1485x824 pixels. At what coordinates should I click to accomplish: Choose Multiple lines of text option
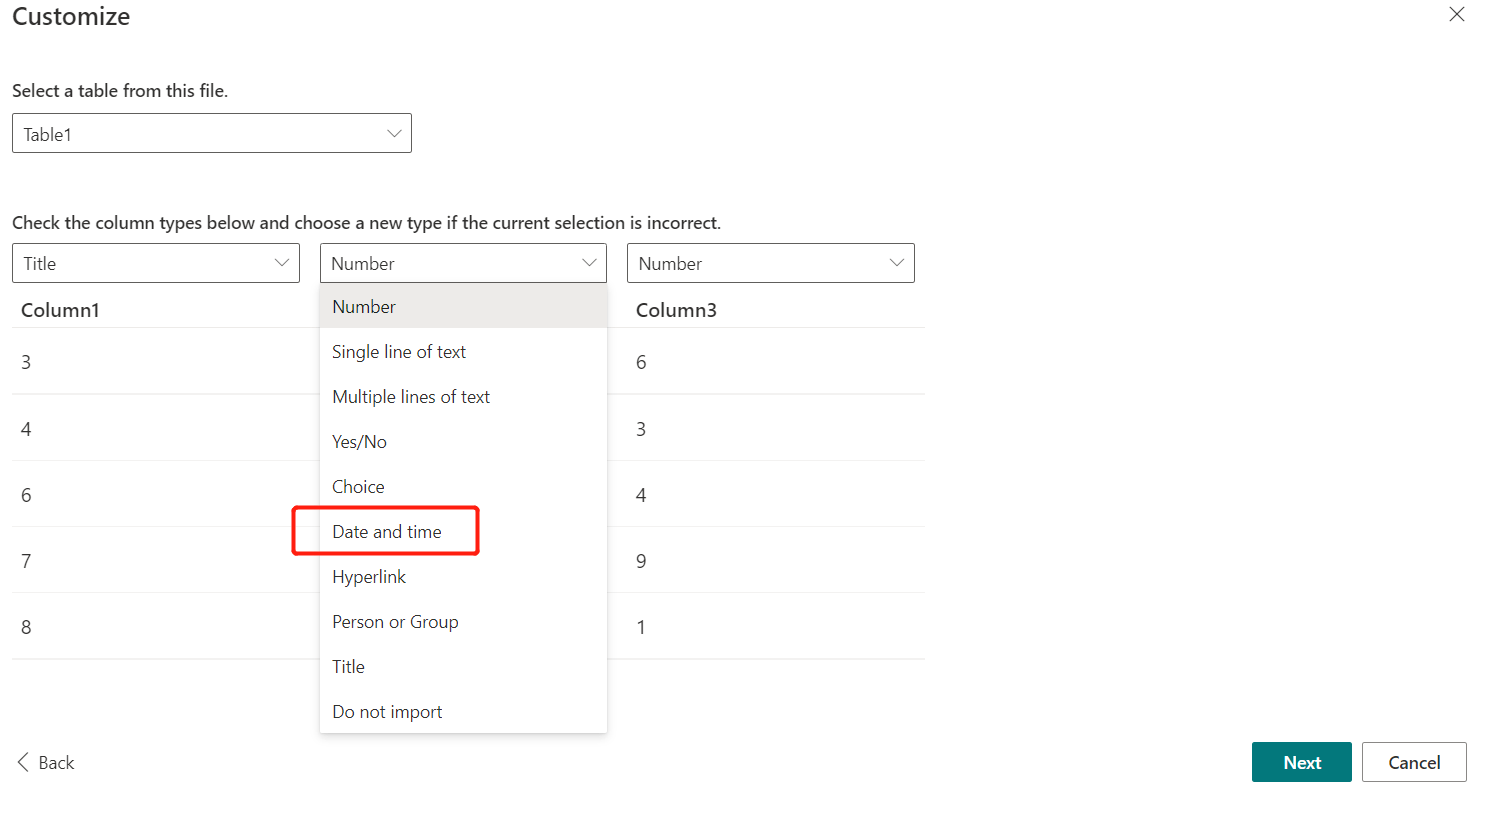463,397
